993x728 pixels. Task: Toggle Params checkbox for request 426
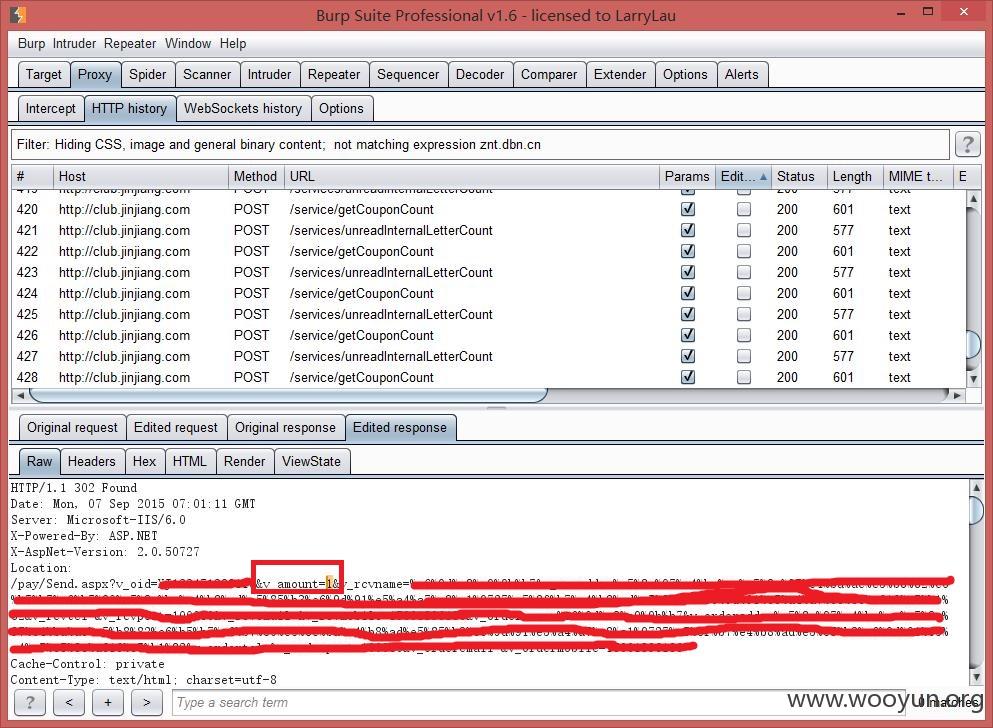(x=688, y=335)
